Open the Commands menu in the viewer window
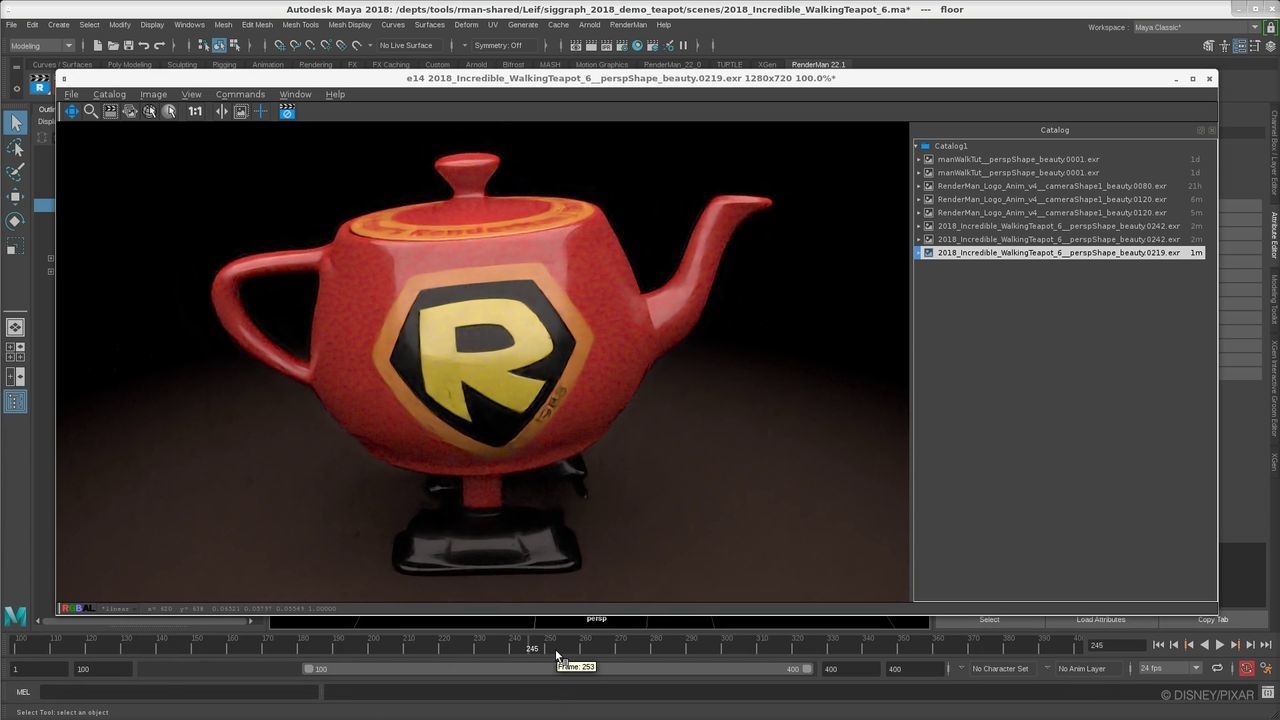The image size is (1280, 720). (x=240, y=94)
